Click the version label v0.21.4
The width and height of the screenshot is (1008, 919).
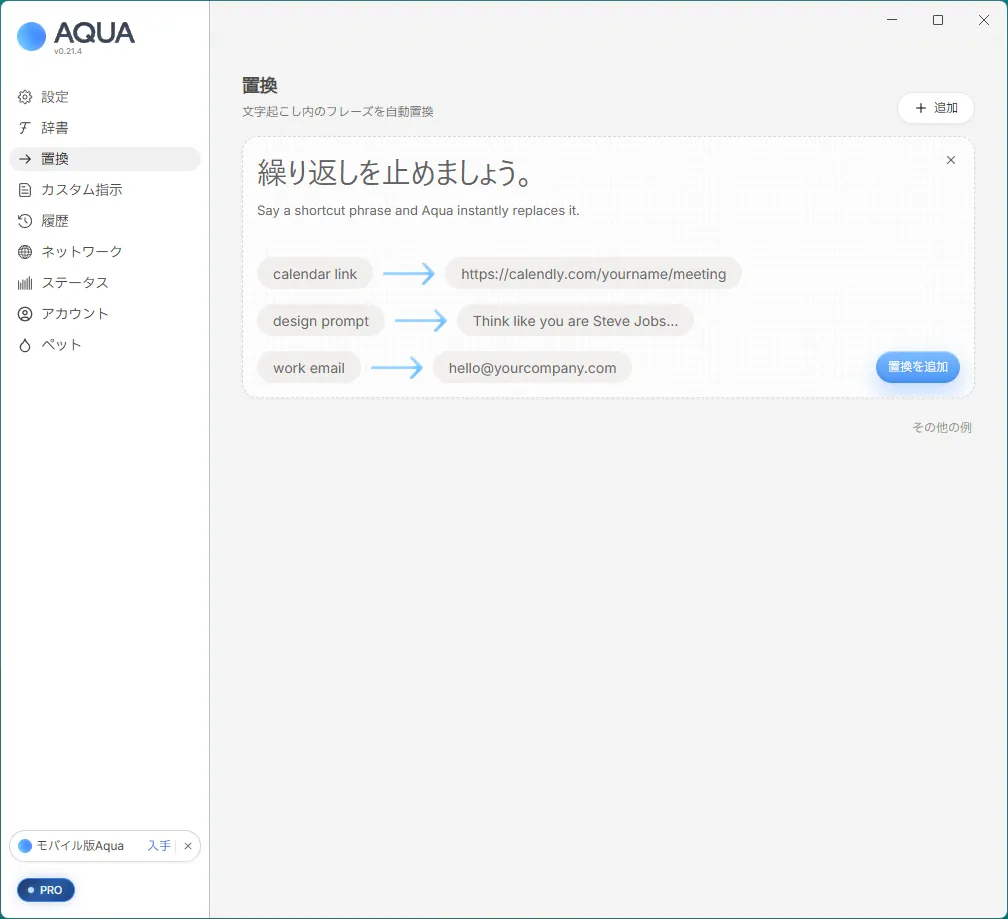pyautogui.click(x=68, y=51)
